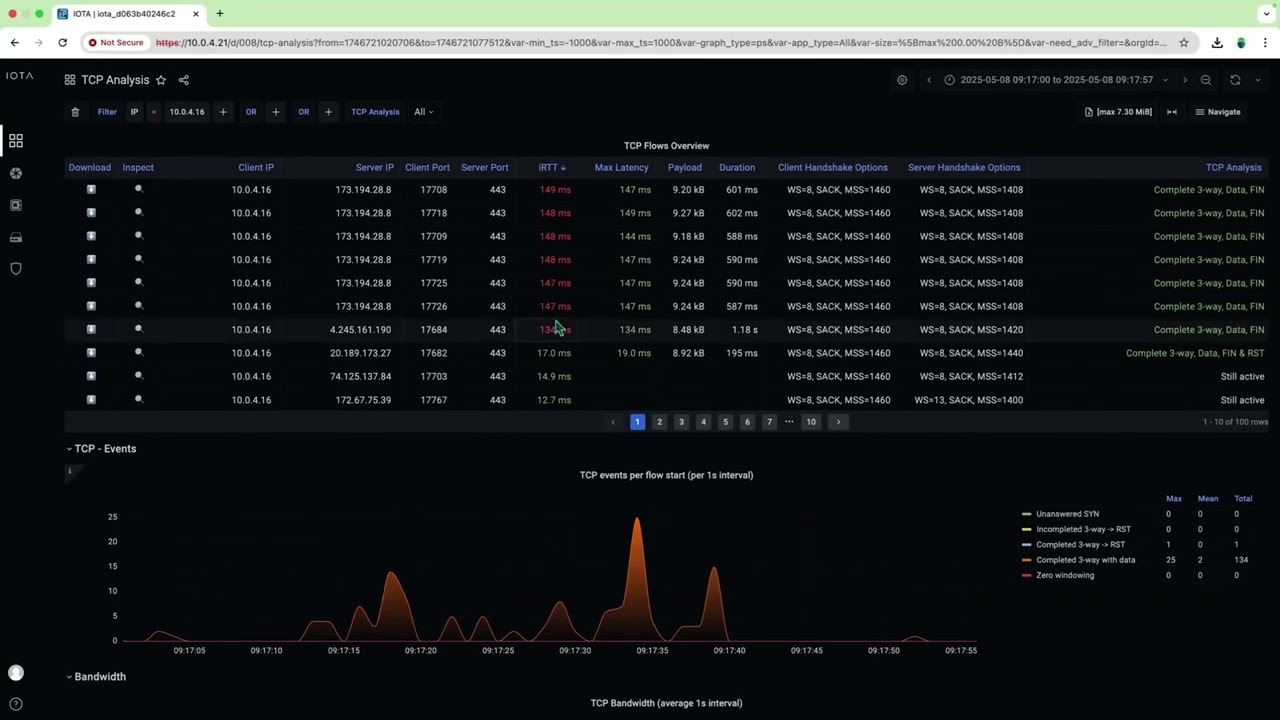The width and height of the screenshot is (1280, 720).
Task: Sort by Payload column header
Action: coord(685,167)
